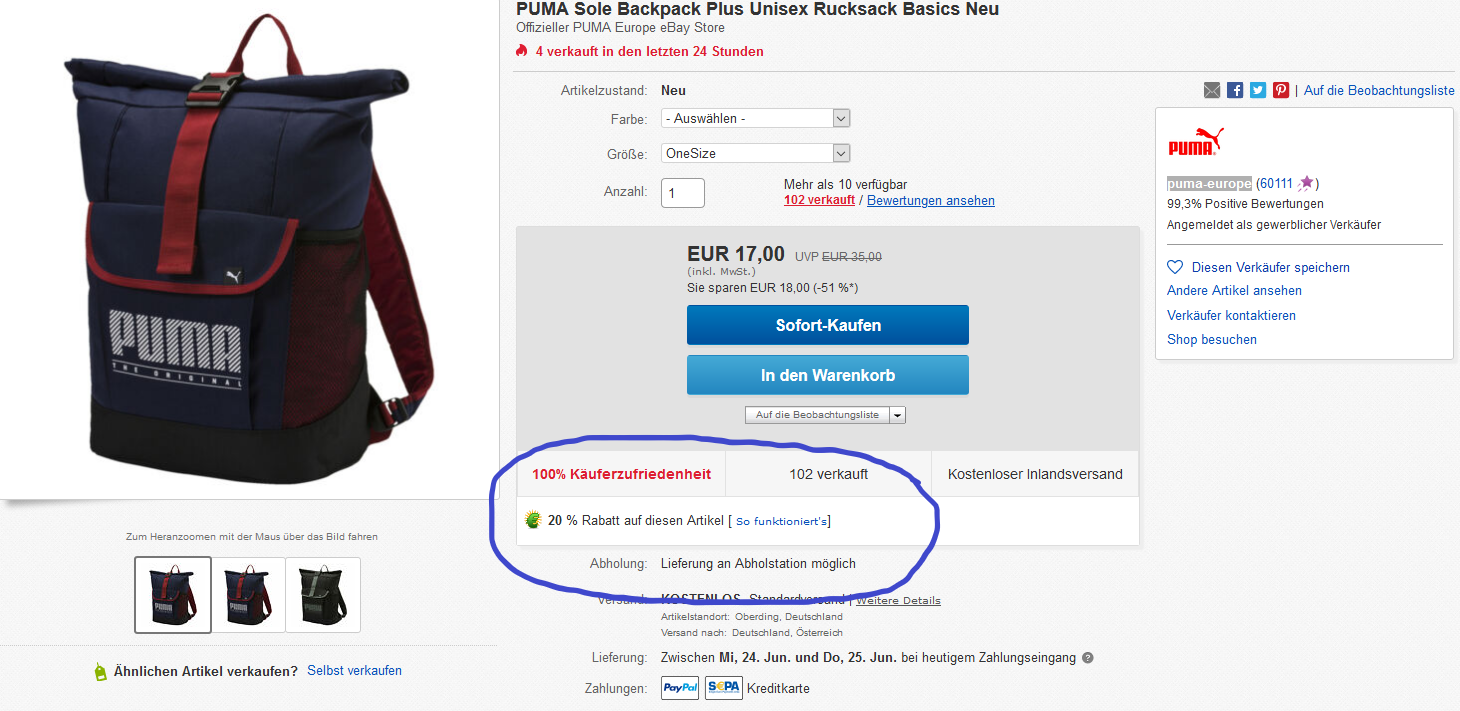This screenshot has width=1460, height=711.
Task: Select the first backpack thumbnail
Action: pyautogui.click(x=173, y=594)
